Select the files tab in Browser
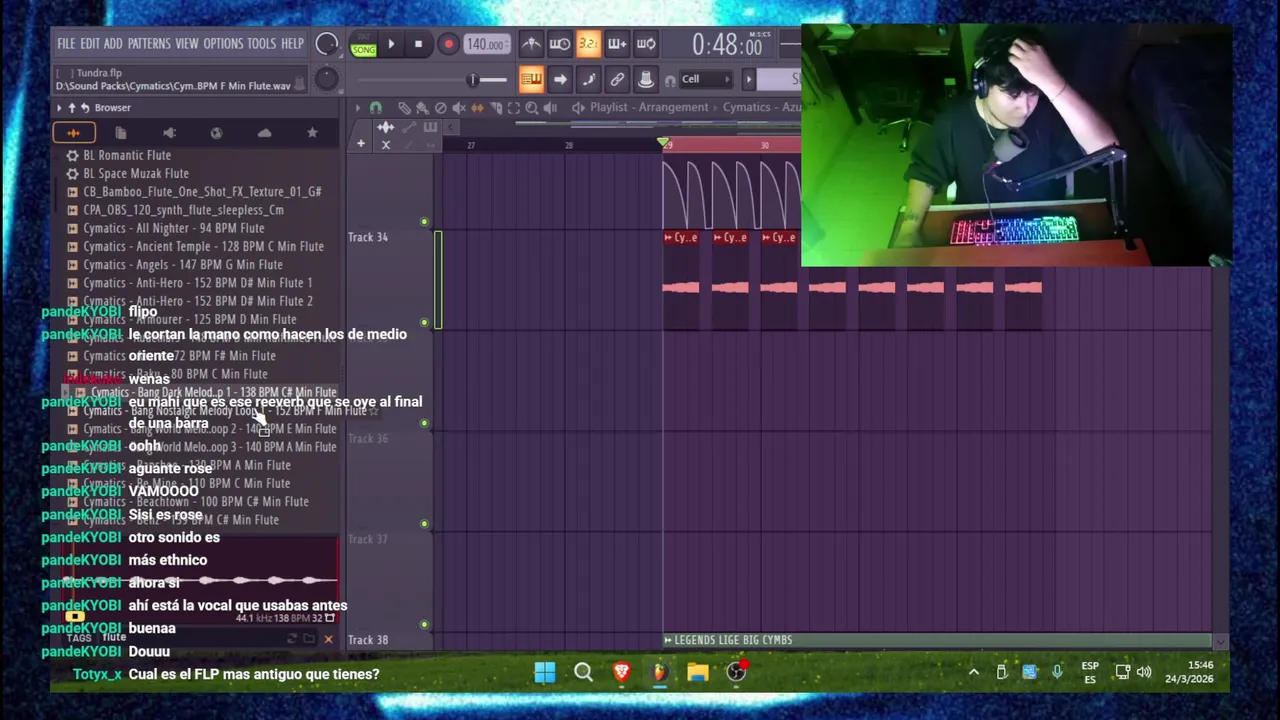The image size is (1280, 720). [x=121, y=133]
